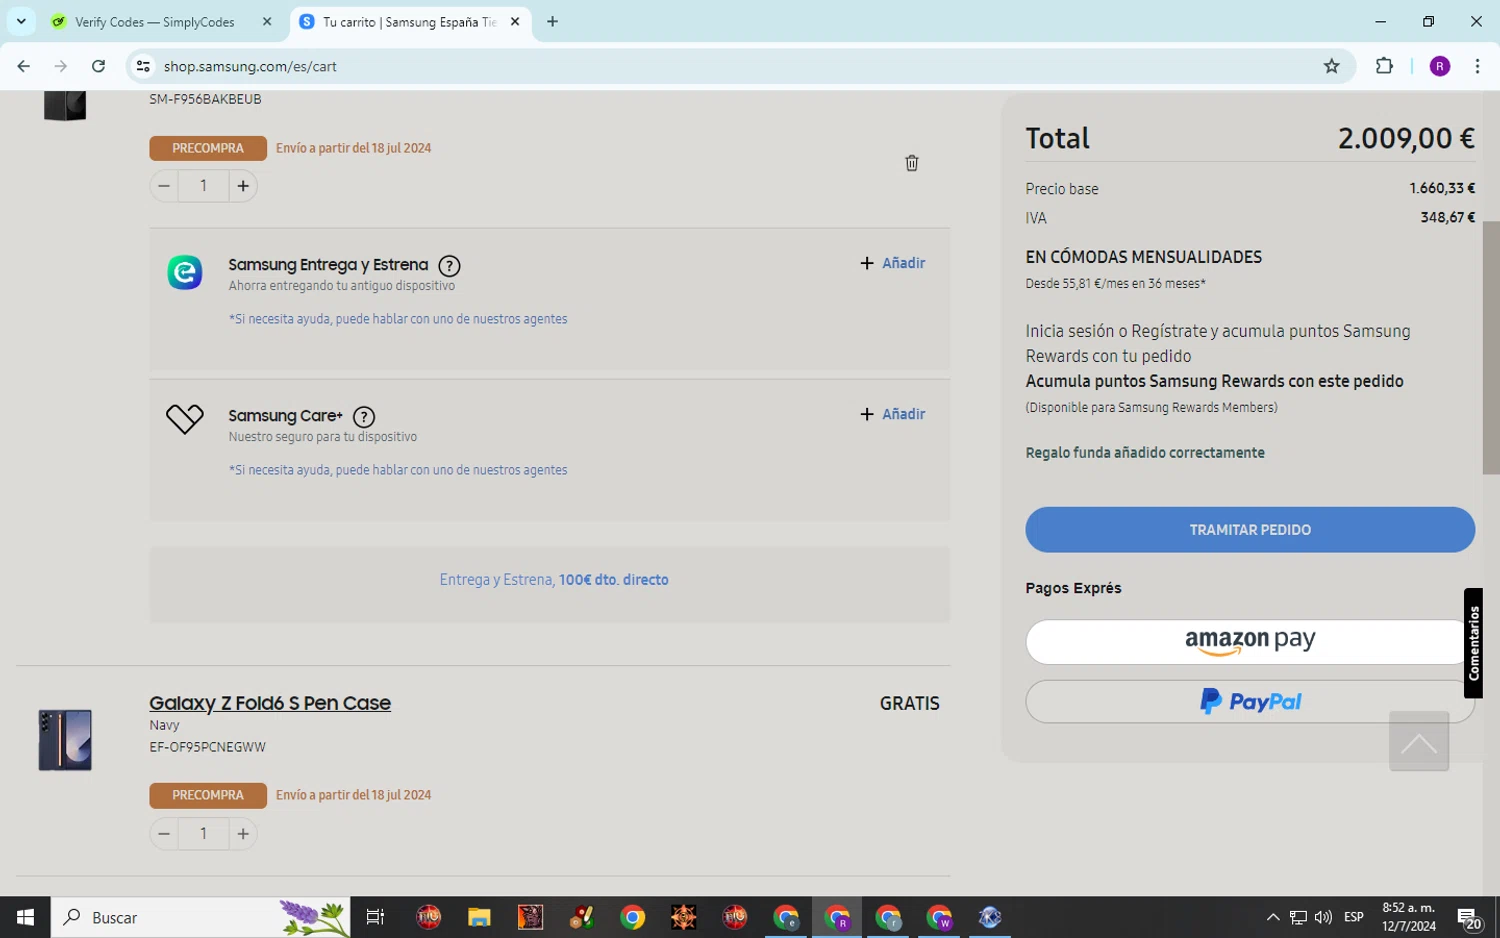Open the Extensions menu
Viewport: 1500px width, 938px height.
coord(1384,66)
